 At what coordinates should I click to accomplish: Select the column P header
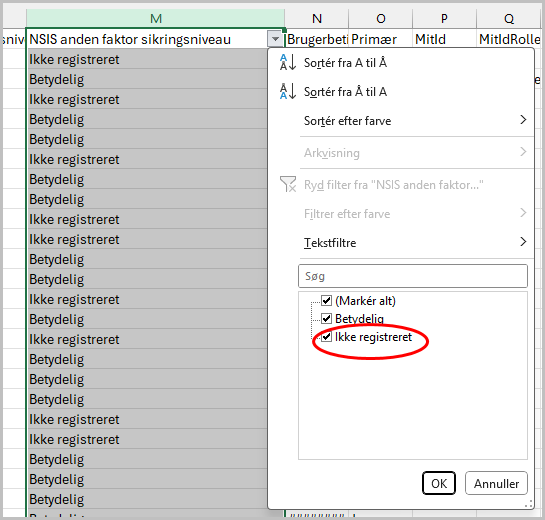tap(444, 18)
